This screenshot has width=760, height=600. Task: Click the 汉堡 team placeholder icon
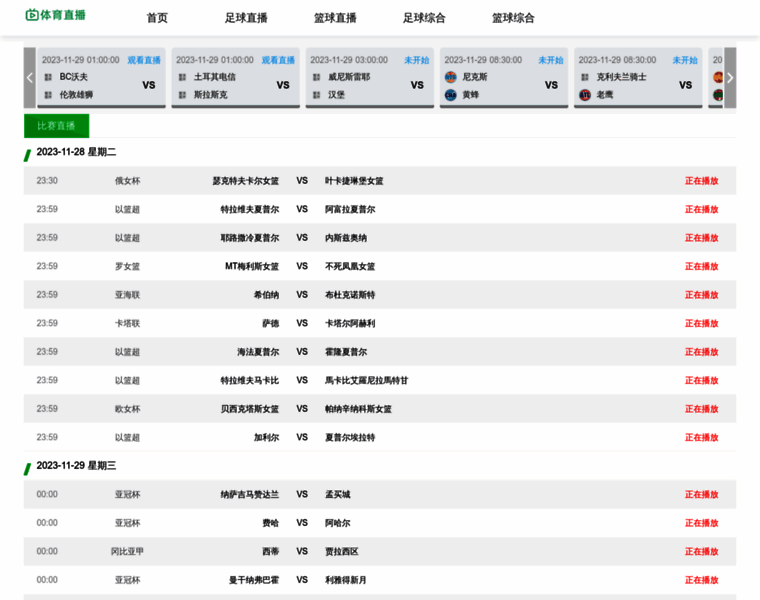pyautogui.click(x=316, y=95)
